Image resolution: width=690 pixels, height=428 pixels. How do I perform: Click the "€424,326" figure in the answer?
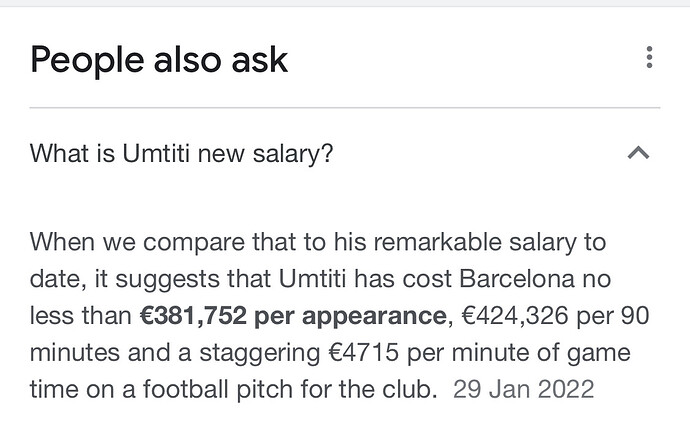512,316
